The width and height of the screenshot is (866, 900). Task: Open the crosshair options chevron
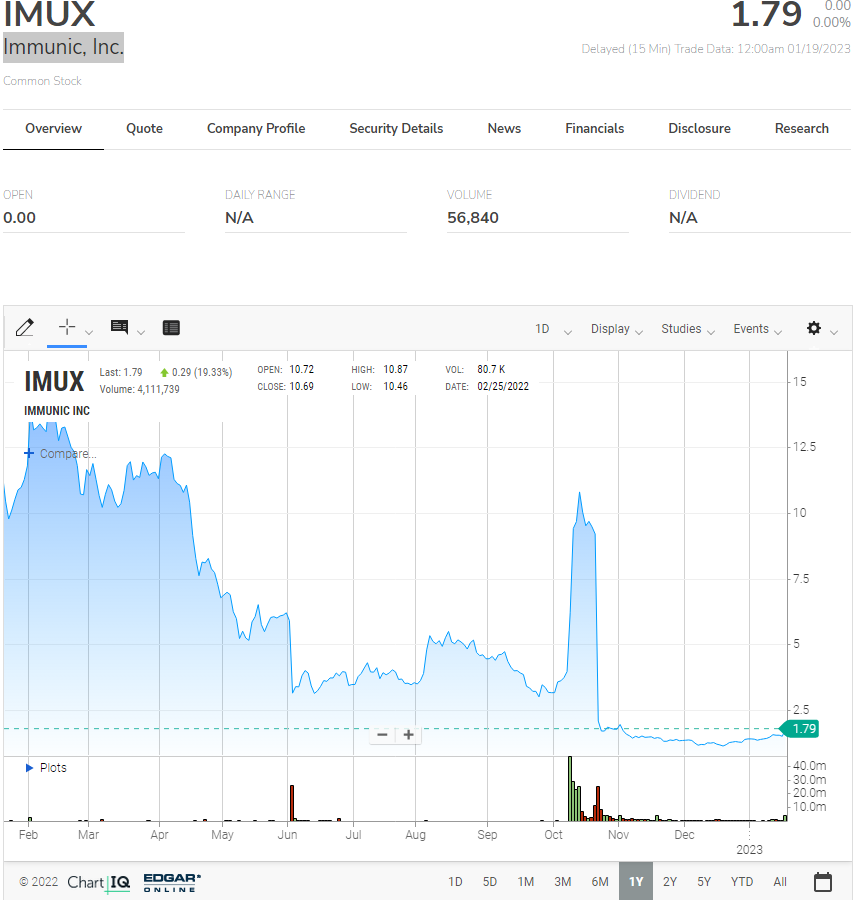[x=89, y=332]
